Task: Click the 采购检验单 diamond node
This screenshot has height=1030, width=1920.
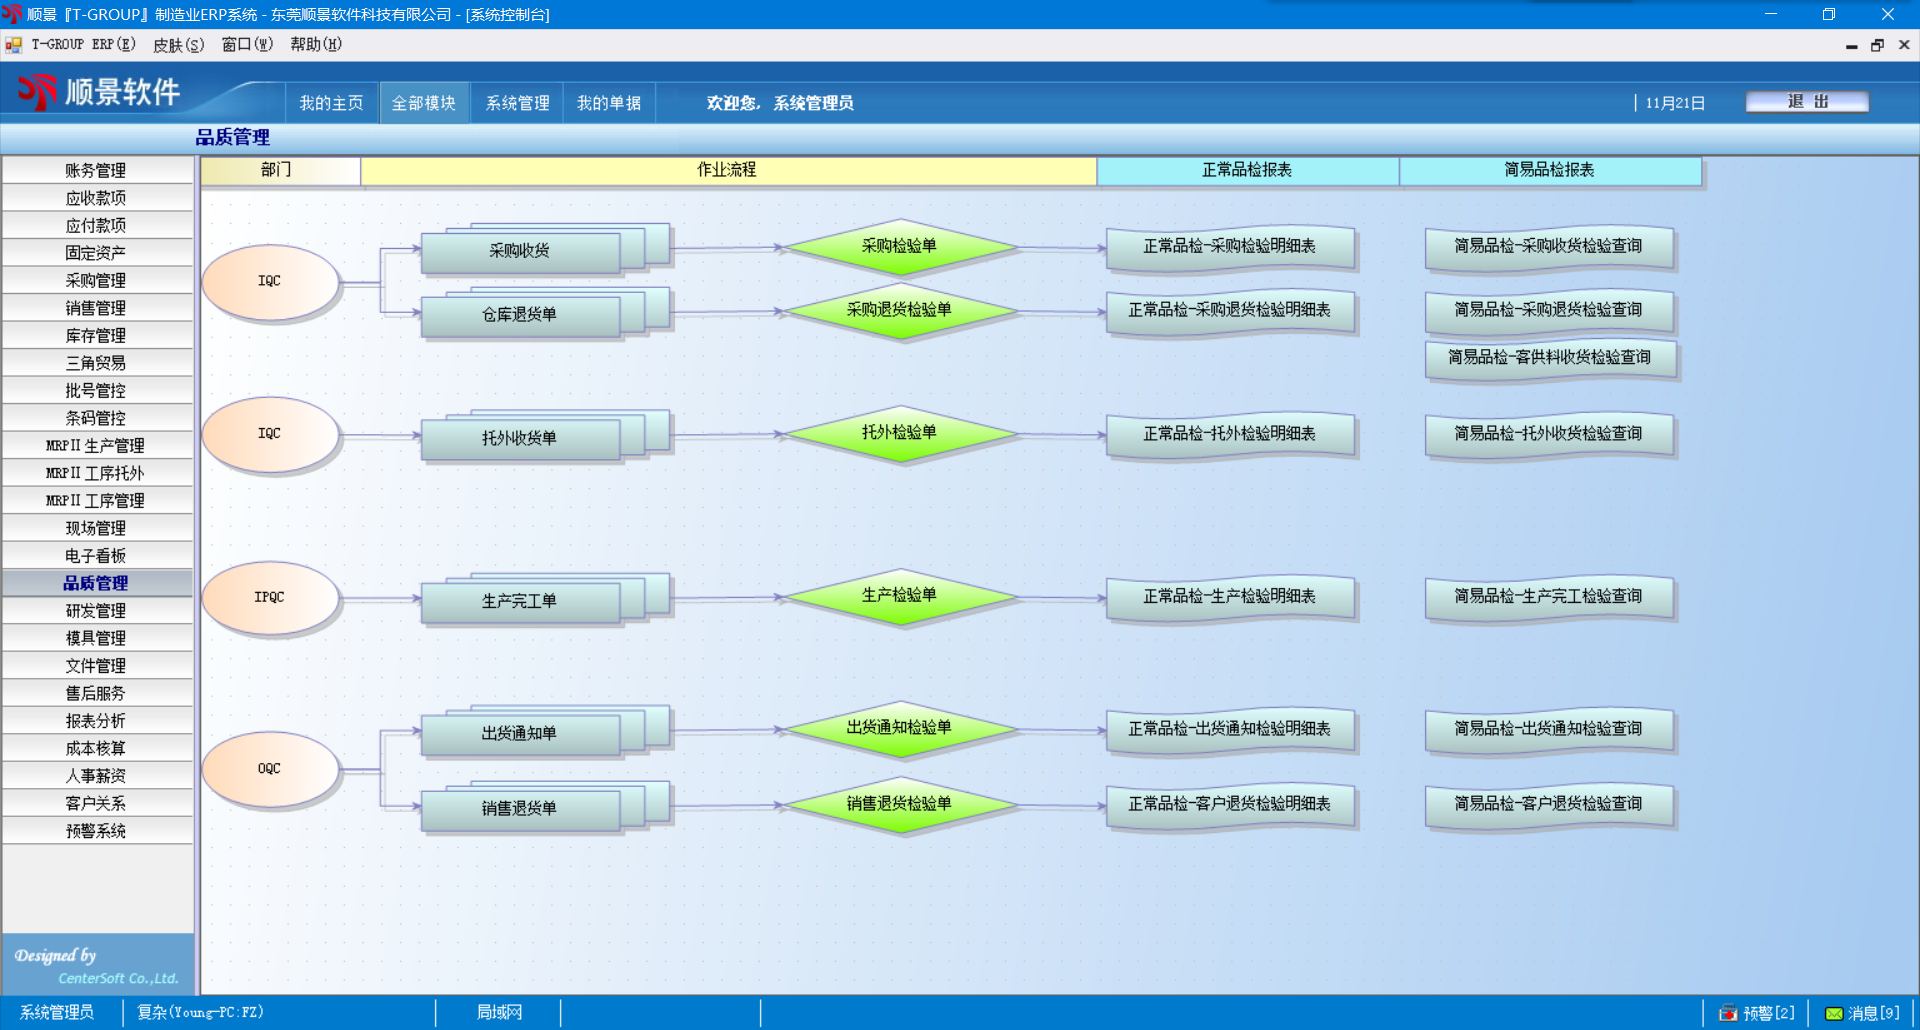Action: tap(900, 246)
